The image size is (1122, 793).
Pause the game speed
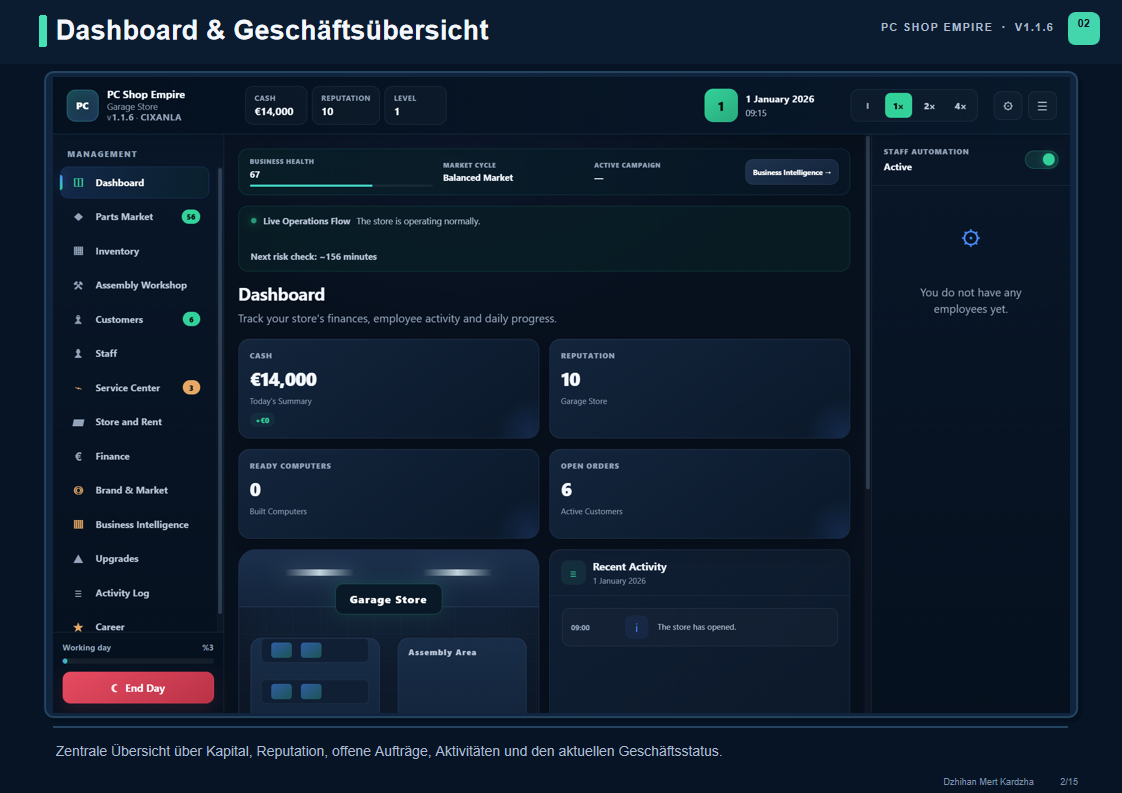pyautogui.click(x=867, y=106)
